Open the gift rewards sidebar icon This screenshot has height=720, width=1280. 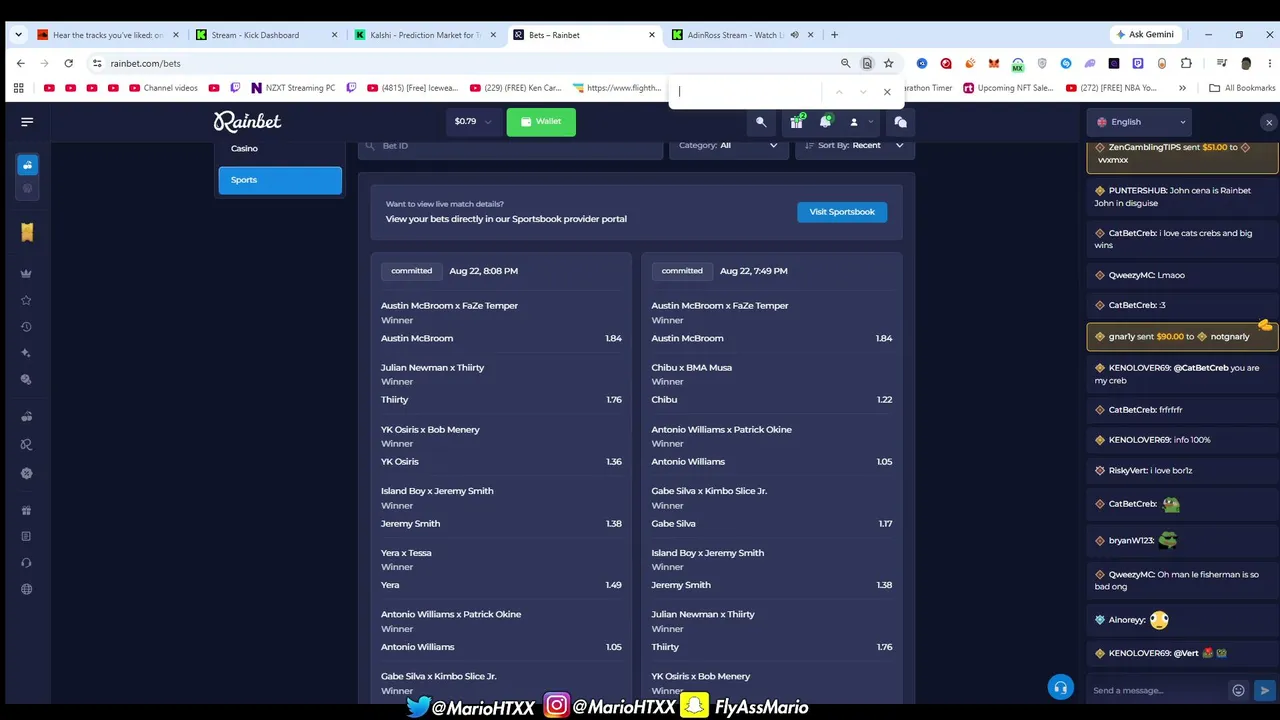[27, 510]
